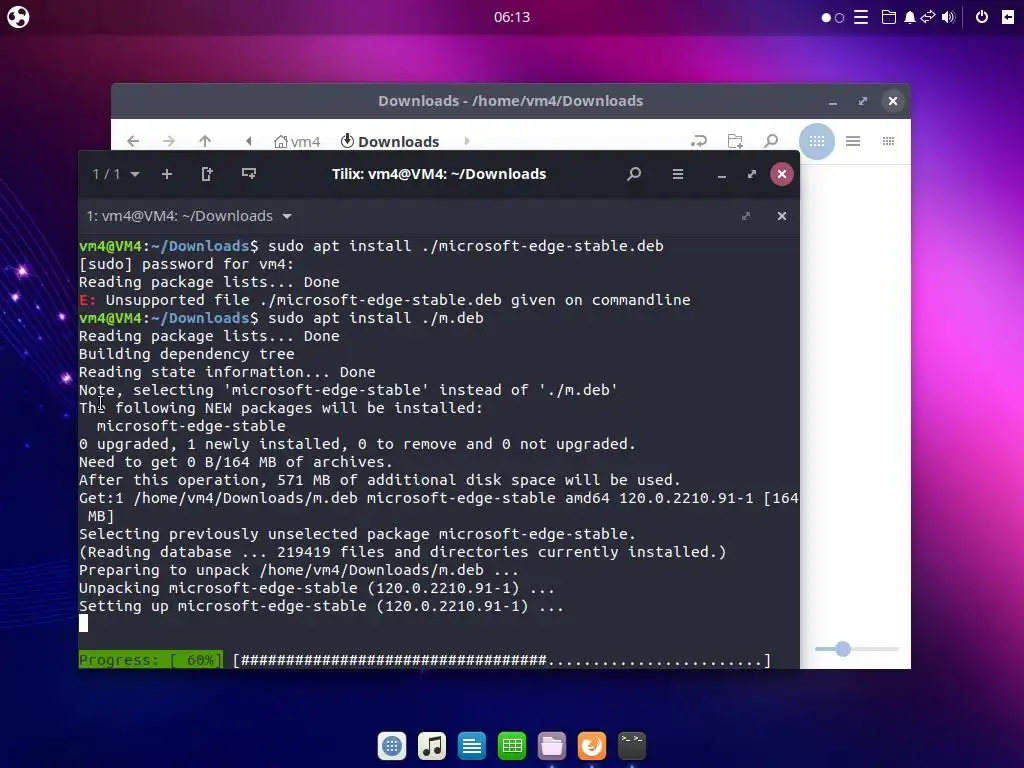1024x768 pixels.
Task: Open network connection icon in top panel
Action: point(928,17)
